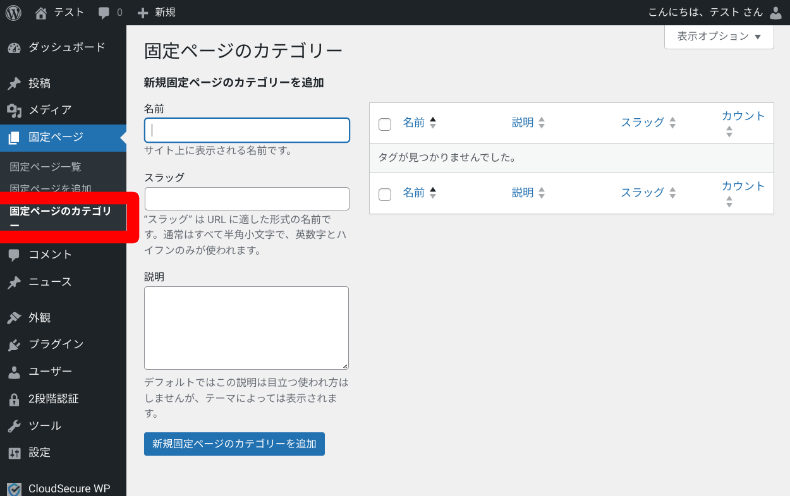Screen dimensions: 790x496
Task: Open the comments bubble icon in admin bar
Action: tap(104, 13)
